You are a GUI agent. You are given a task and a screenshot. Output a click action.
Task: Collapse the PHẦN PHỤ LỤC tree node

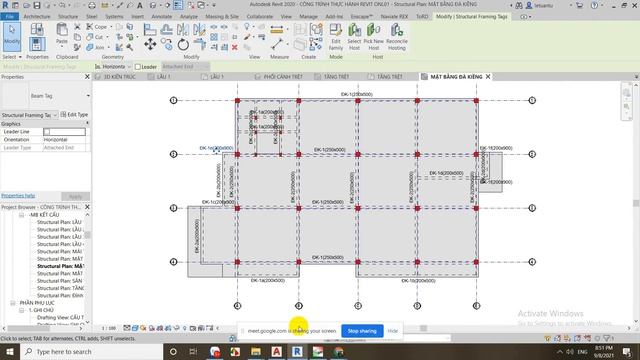click(13, 303)
